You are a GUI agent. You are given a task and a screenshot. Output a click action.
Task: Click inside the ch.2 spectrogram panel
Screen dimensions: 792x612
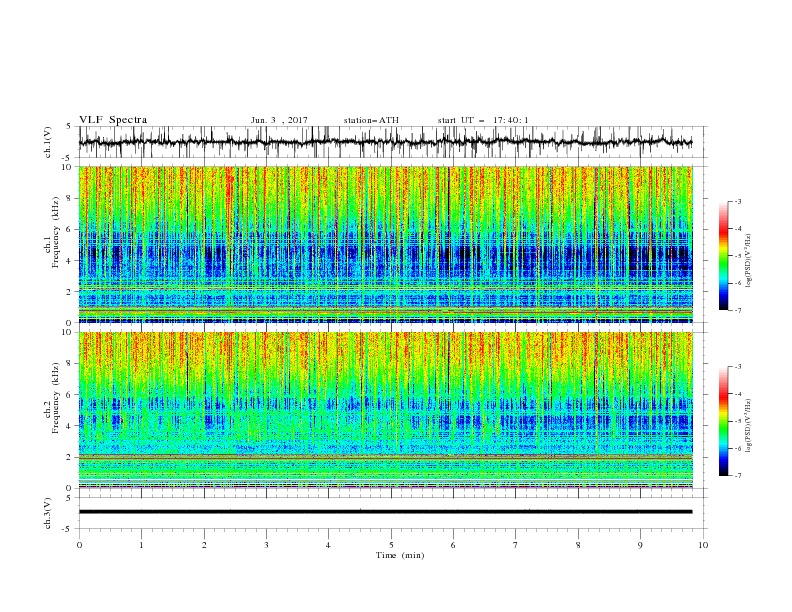tap(385, 410)
